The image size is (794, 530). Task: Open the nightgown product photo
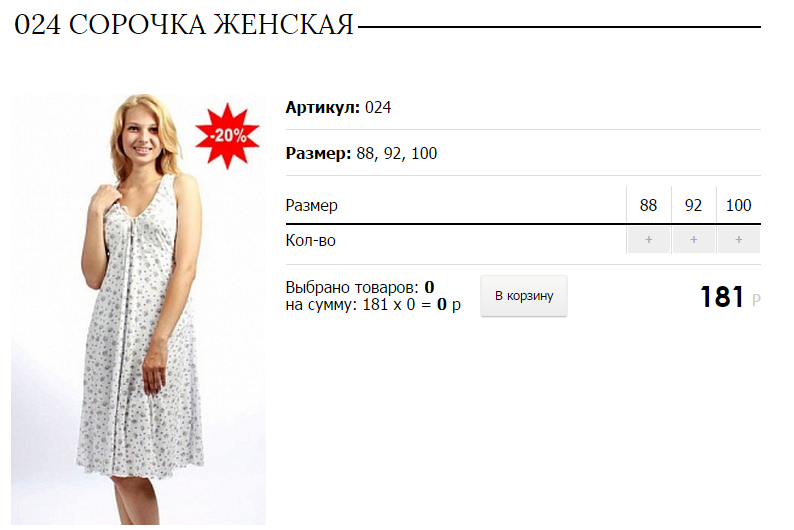coord(138,309)
